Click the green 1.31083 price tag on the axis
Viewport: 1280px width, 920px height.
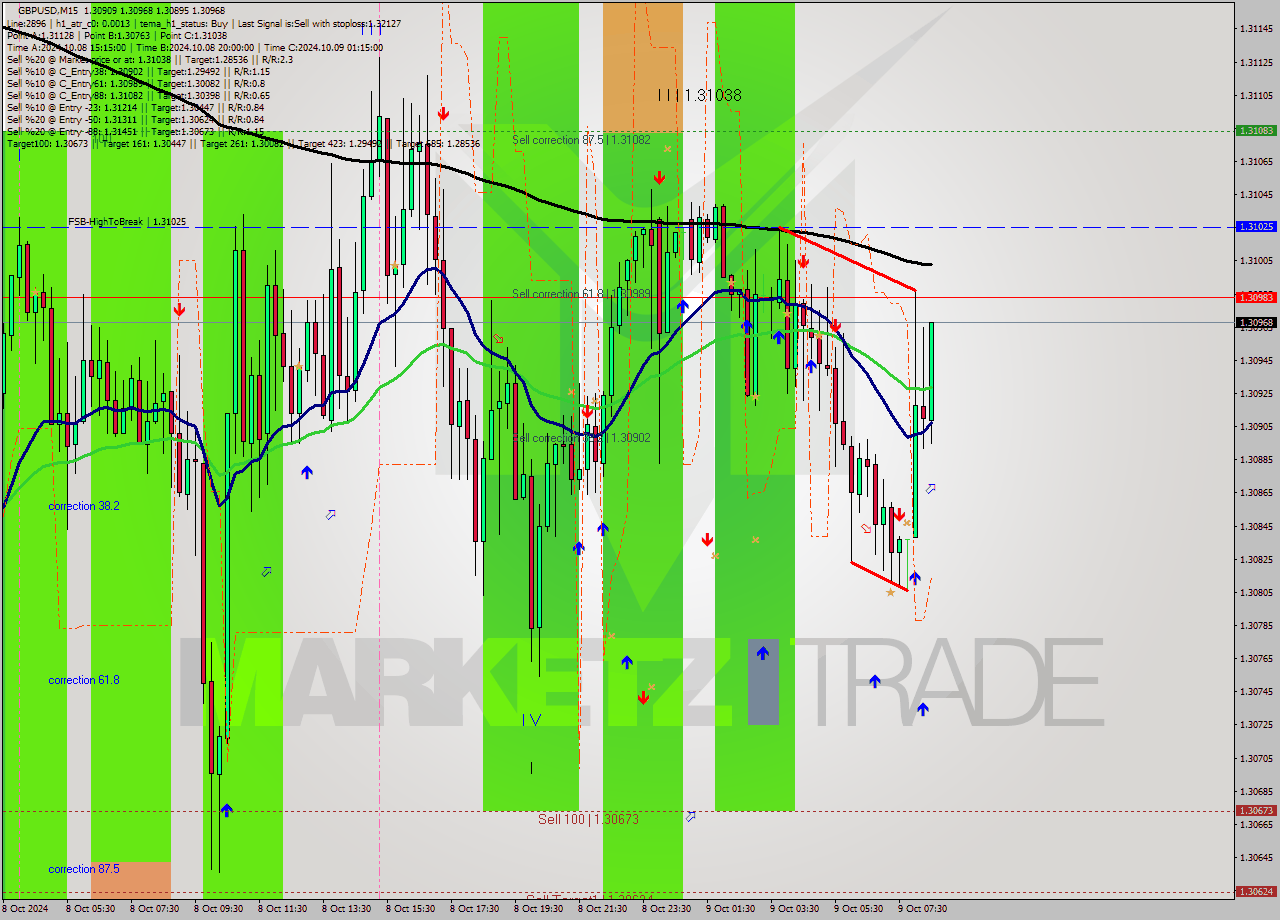coord(1256,131)
